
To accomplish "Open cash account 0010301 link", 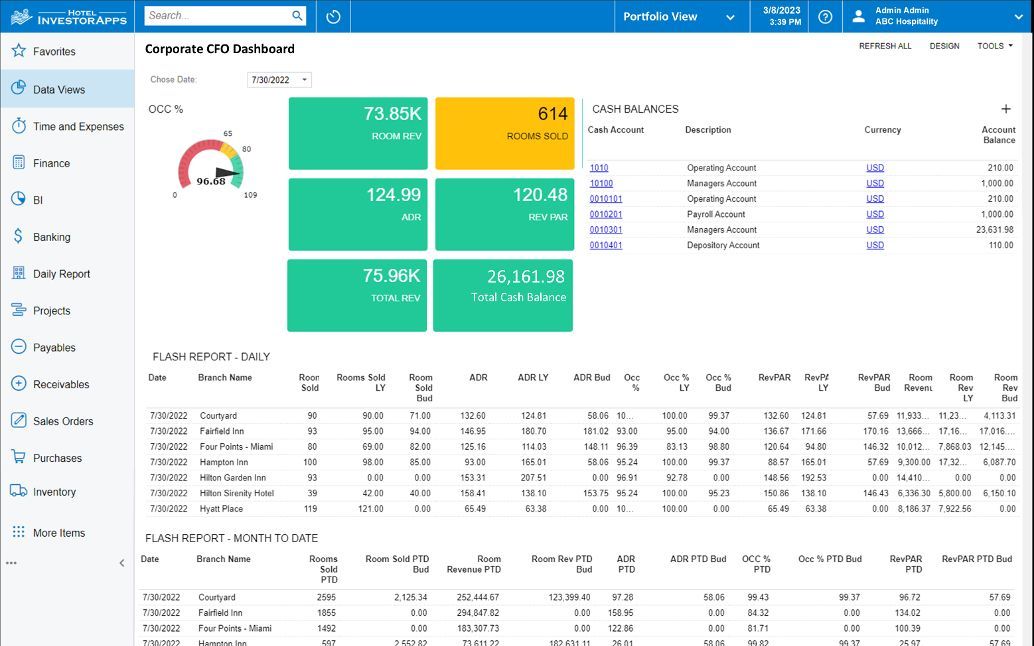I will 605,230.
